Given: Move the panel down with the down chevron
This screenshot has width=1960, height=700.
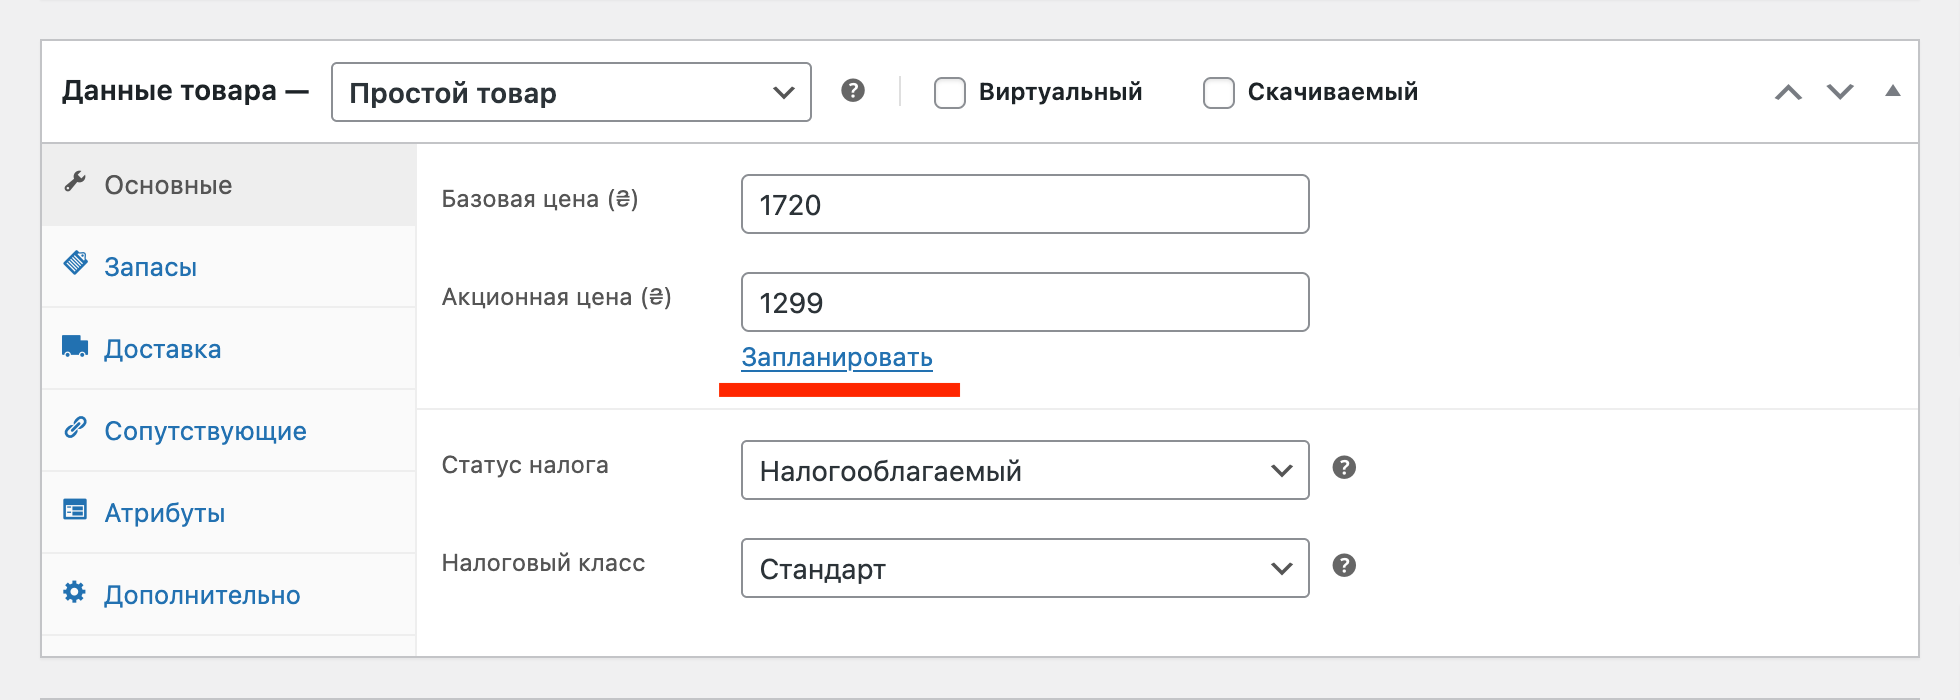Looking at the screenshot, I should 1840,92.
